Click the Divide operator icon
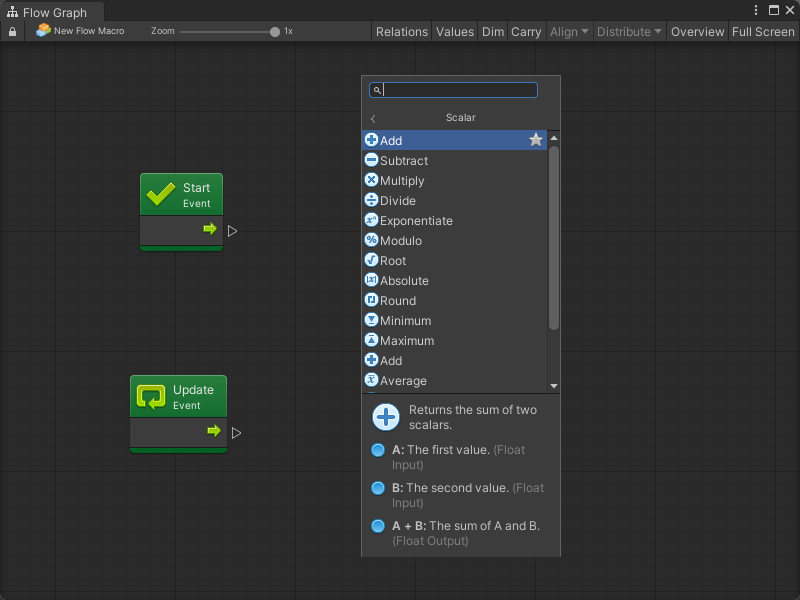This screenshot has width=800, height=600. click(371, 201)
